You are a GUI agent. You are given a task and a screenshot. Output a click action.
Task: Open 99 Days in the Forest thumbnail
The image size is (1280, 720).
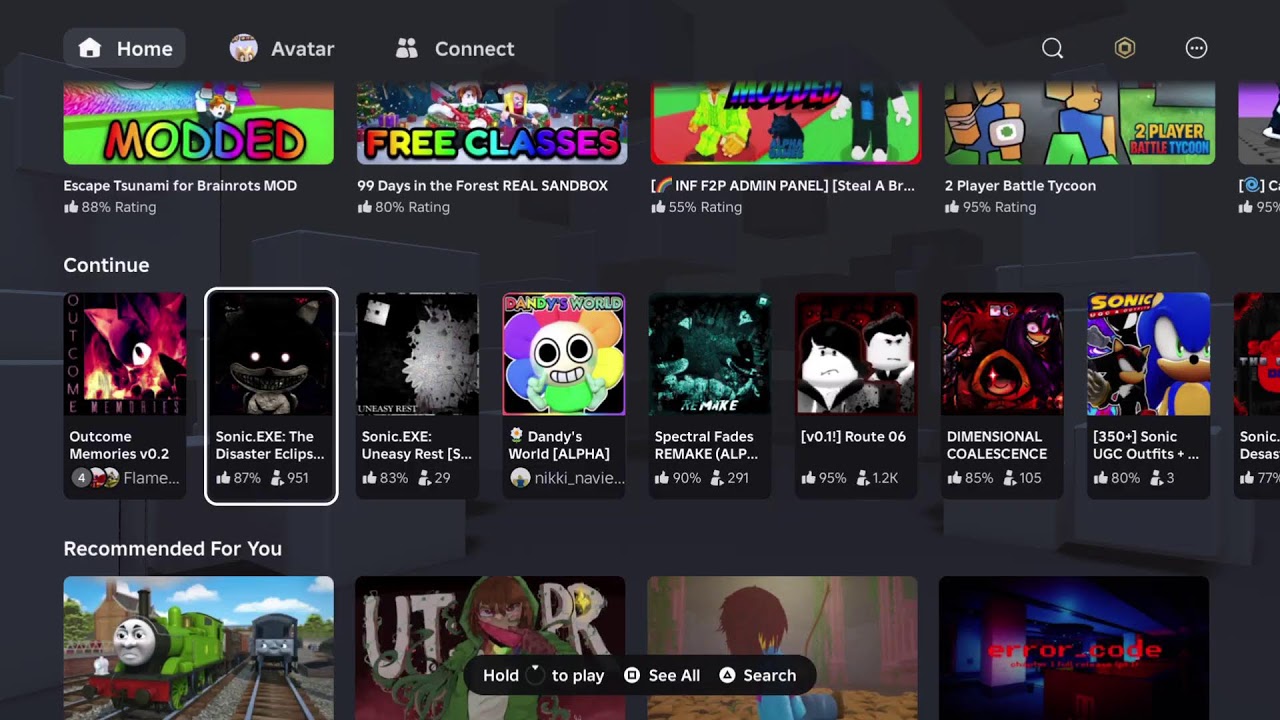(x=492, y=123)
